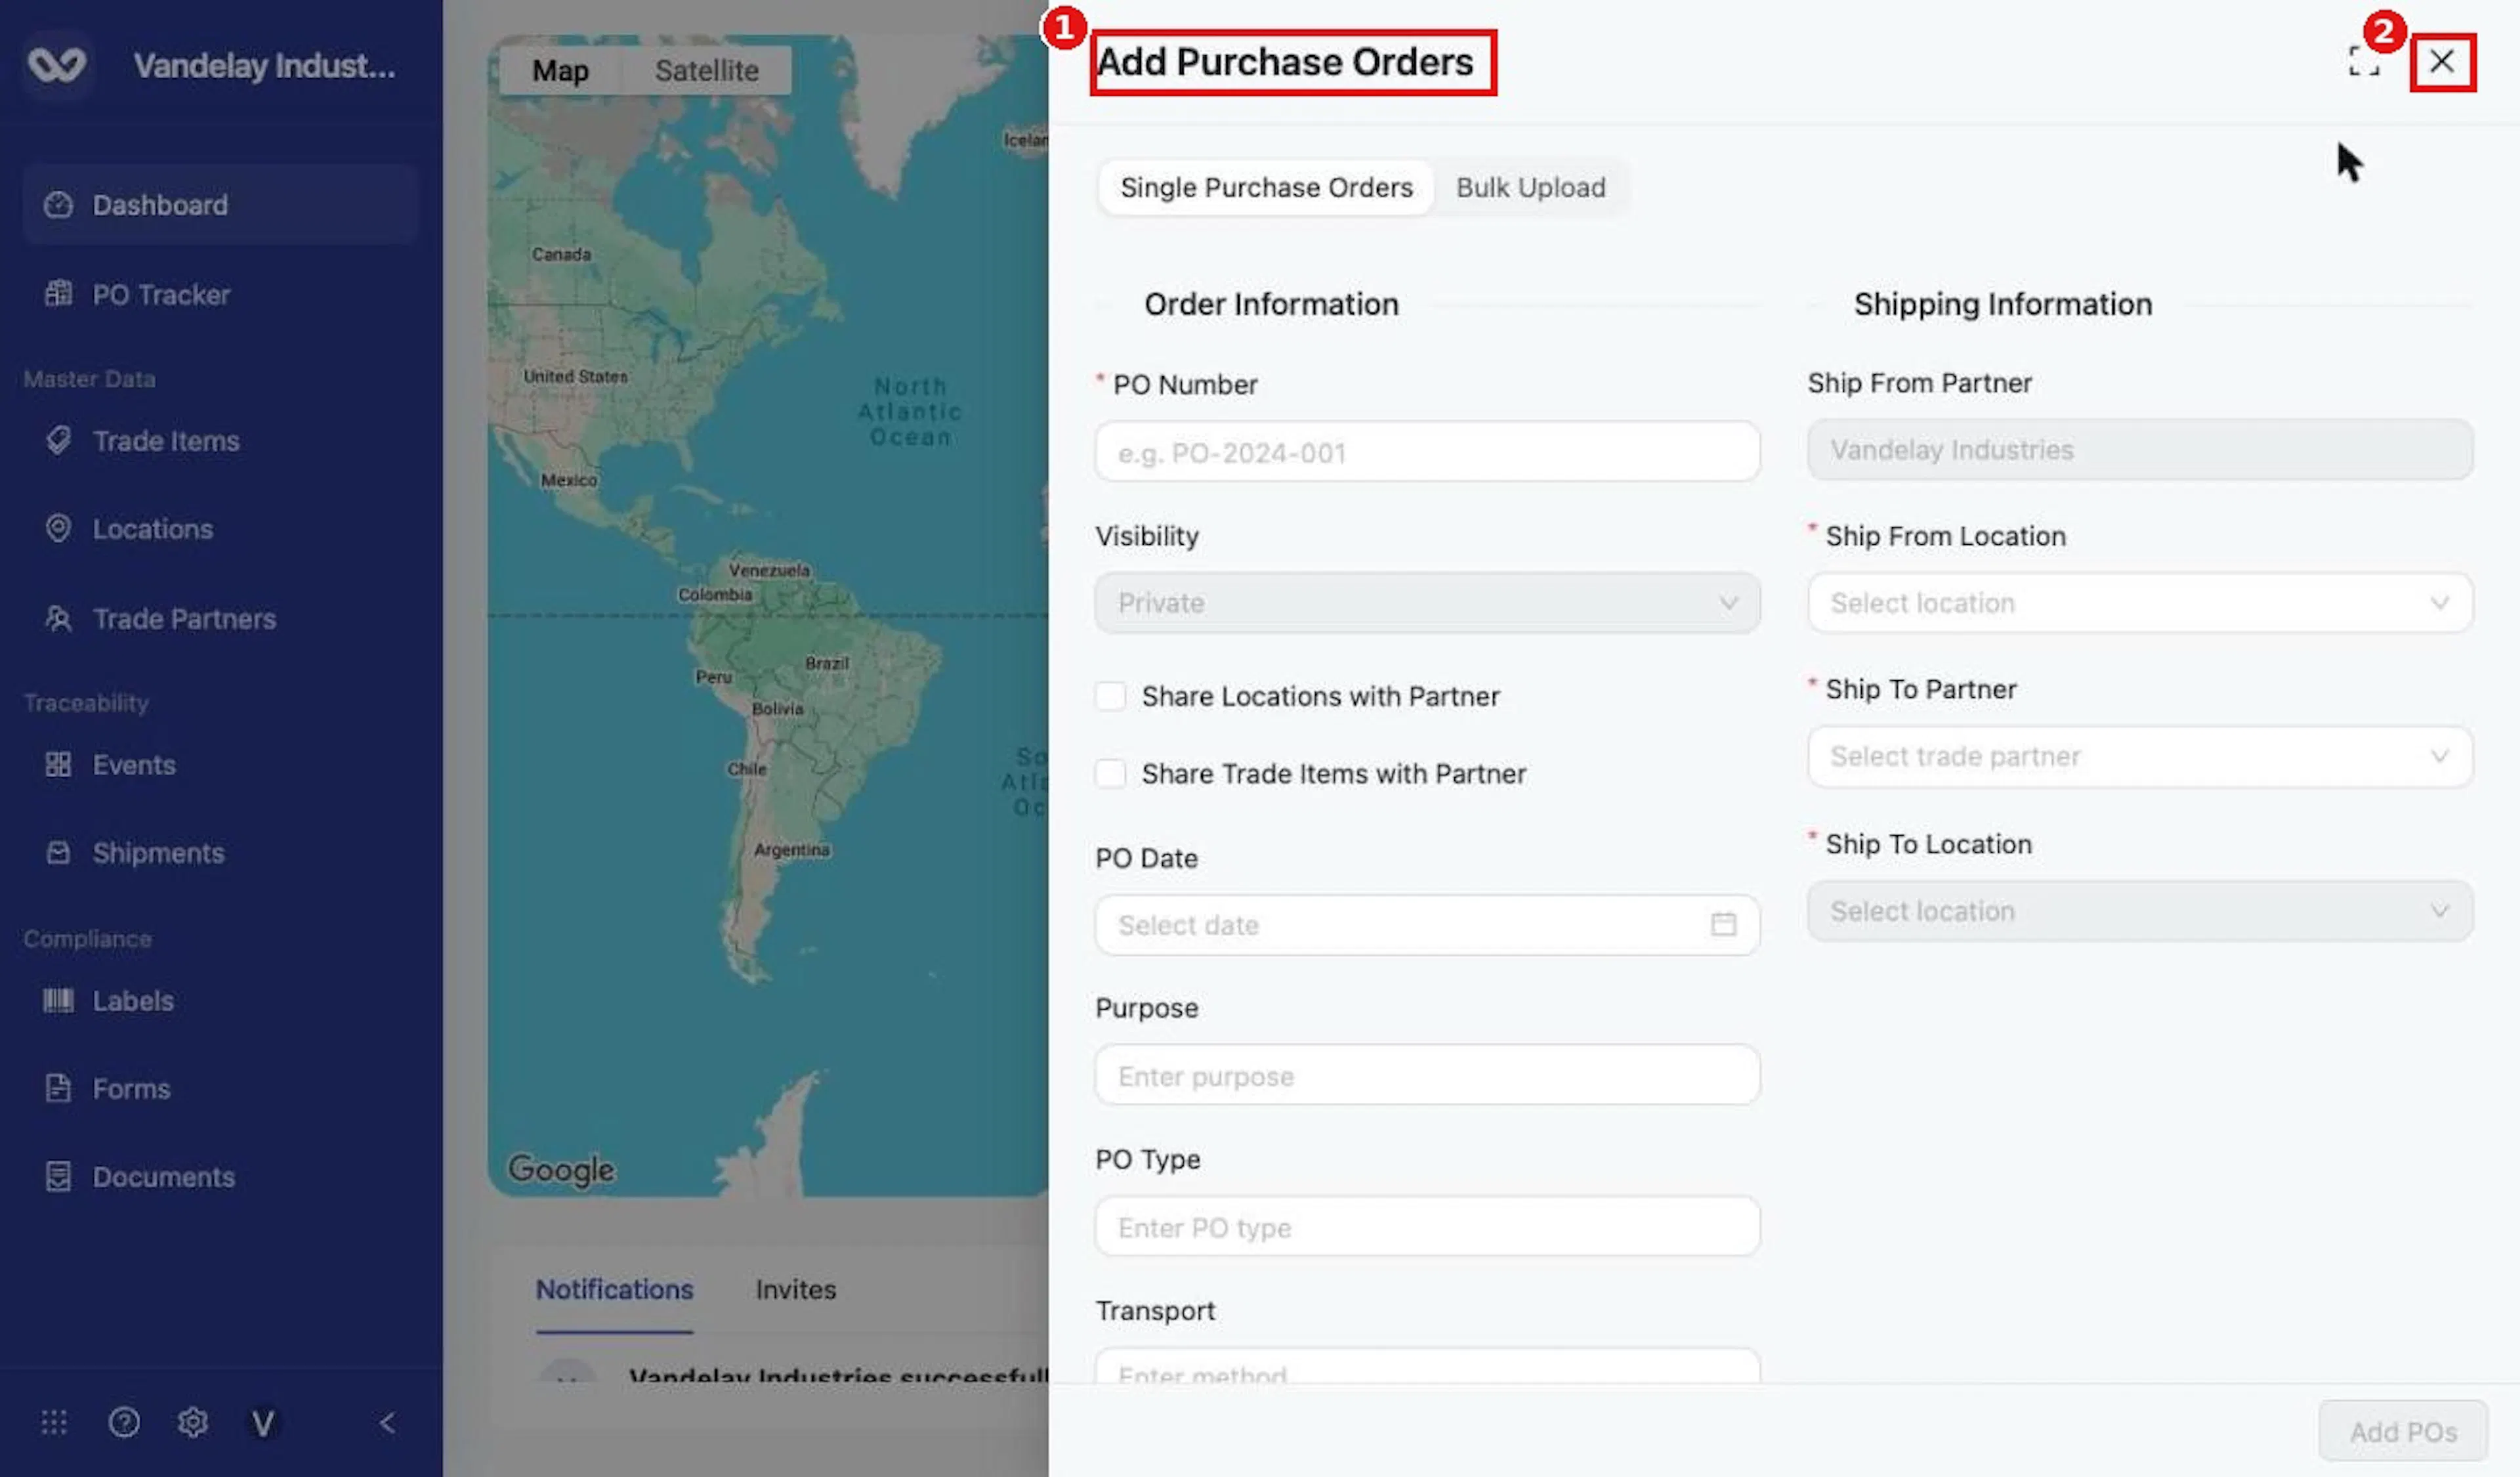This screenshot has height=1477, width=2520.
Task: Click the Add POs button
Action: (2403, 1432)
